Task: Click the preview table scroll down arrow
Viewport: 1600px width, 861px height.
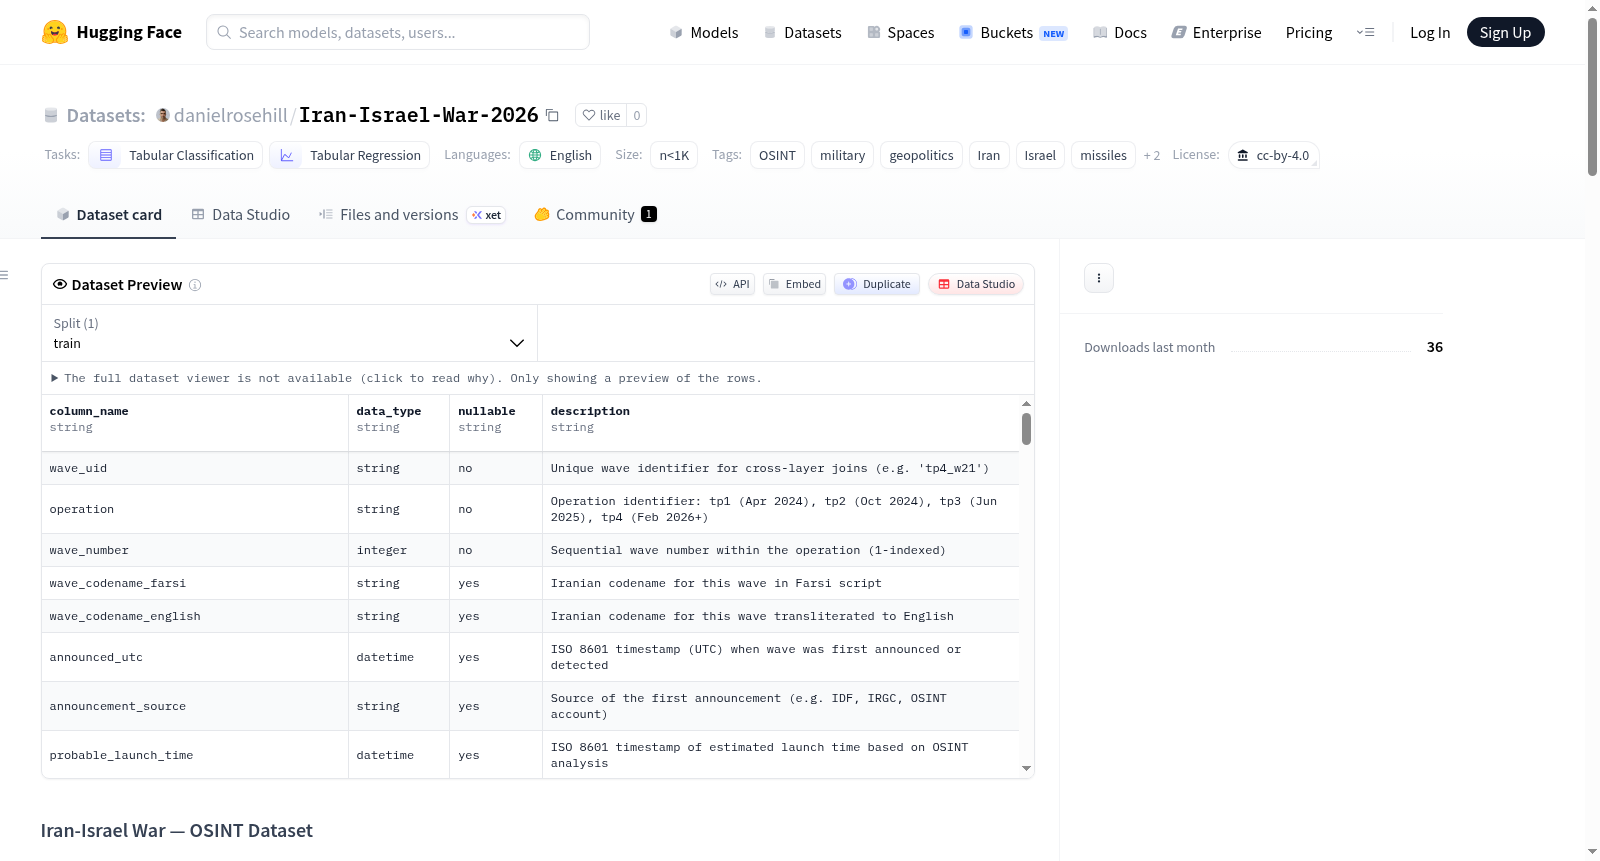Action: point(1026,769)
